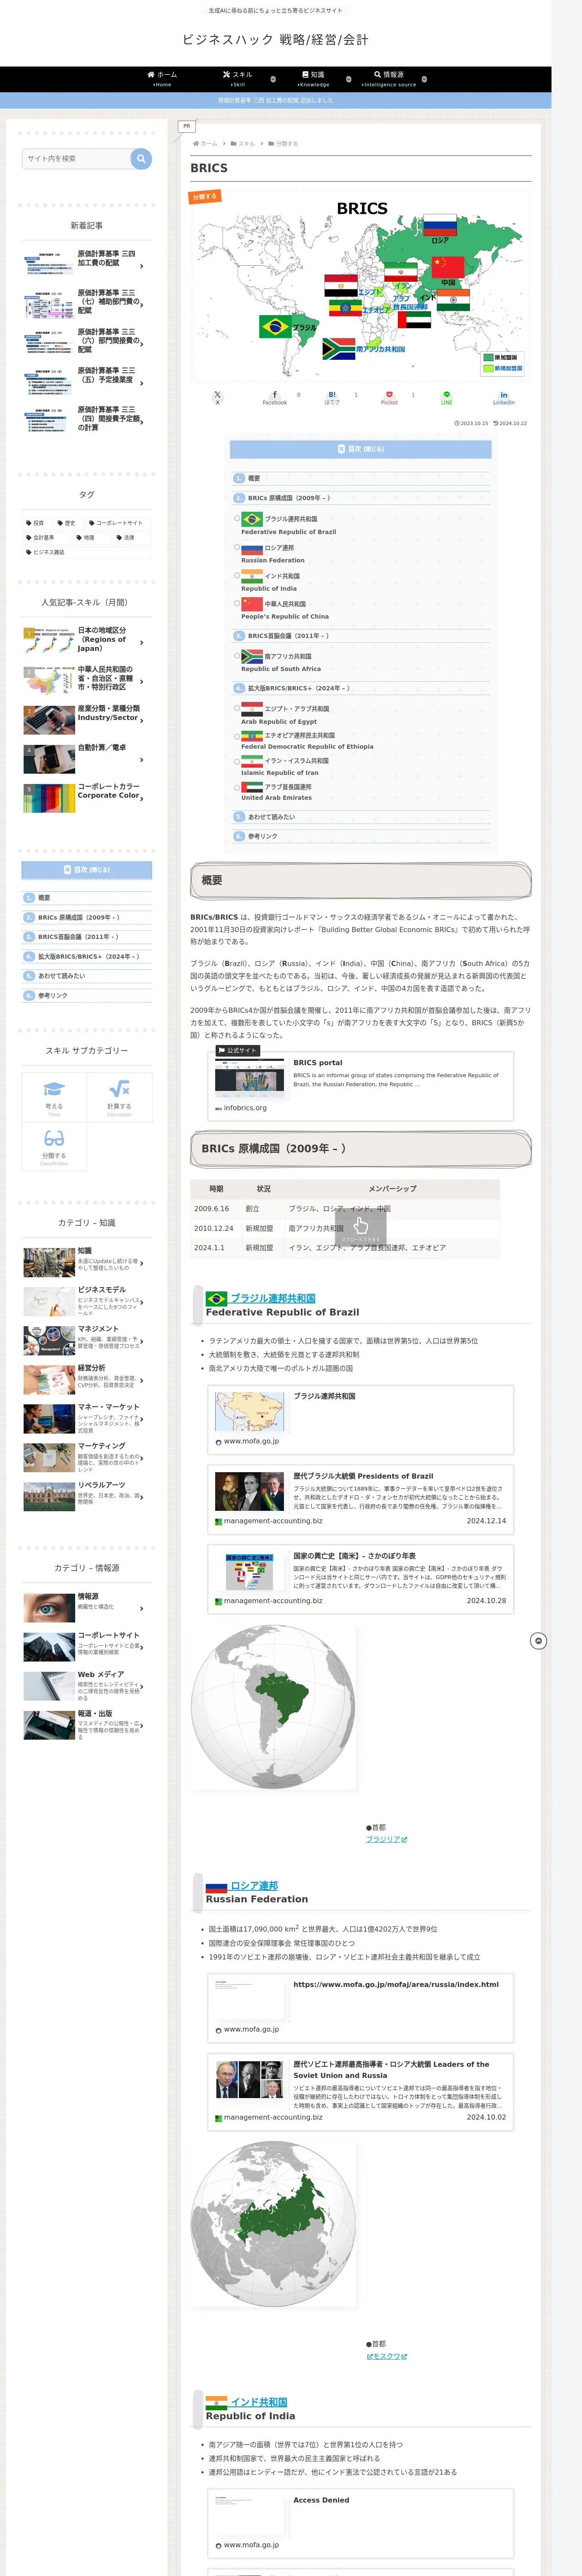Close the sidebar table of contents

pos(87,870)
